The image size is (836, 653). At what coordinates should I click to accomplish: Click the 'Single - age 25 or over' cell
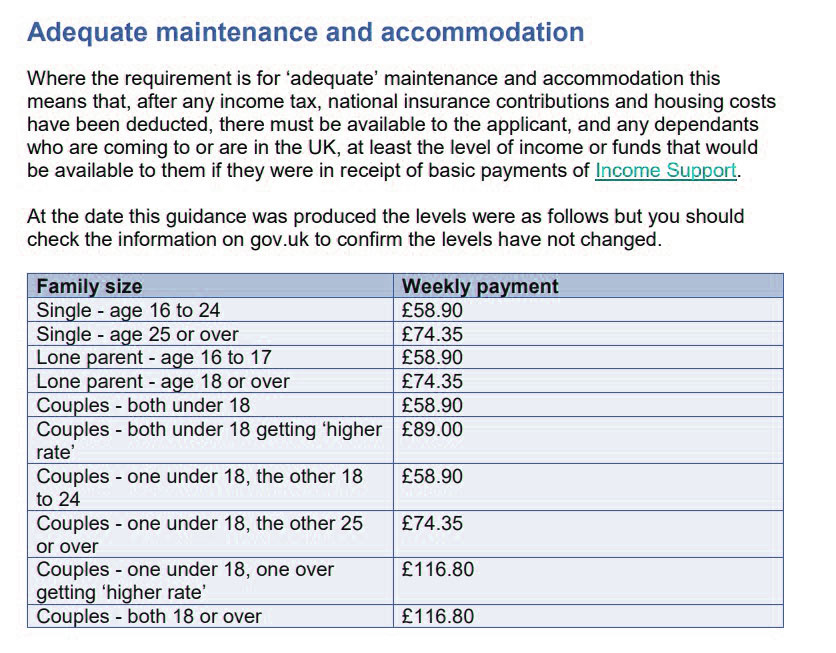pos(210,334)
